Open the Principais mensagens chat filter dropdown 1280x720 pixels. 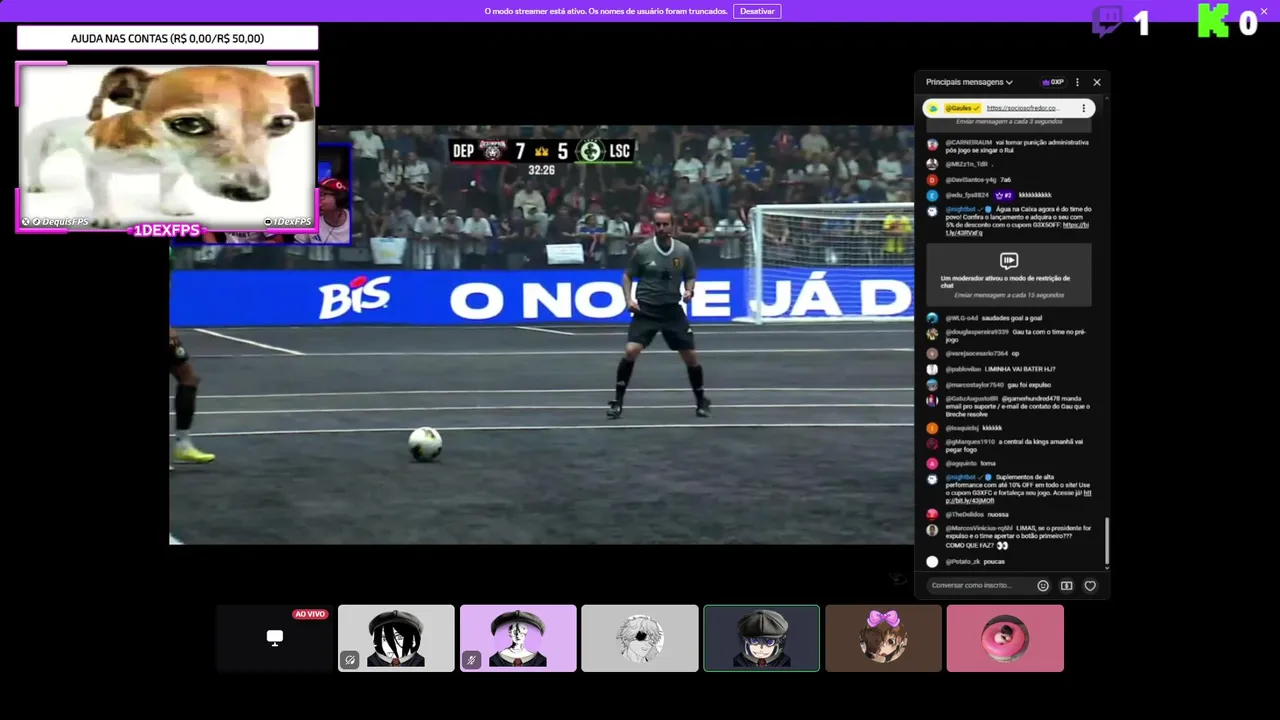point(969,82)
